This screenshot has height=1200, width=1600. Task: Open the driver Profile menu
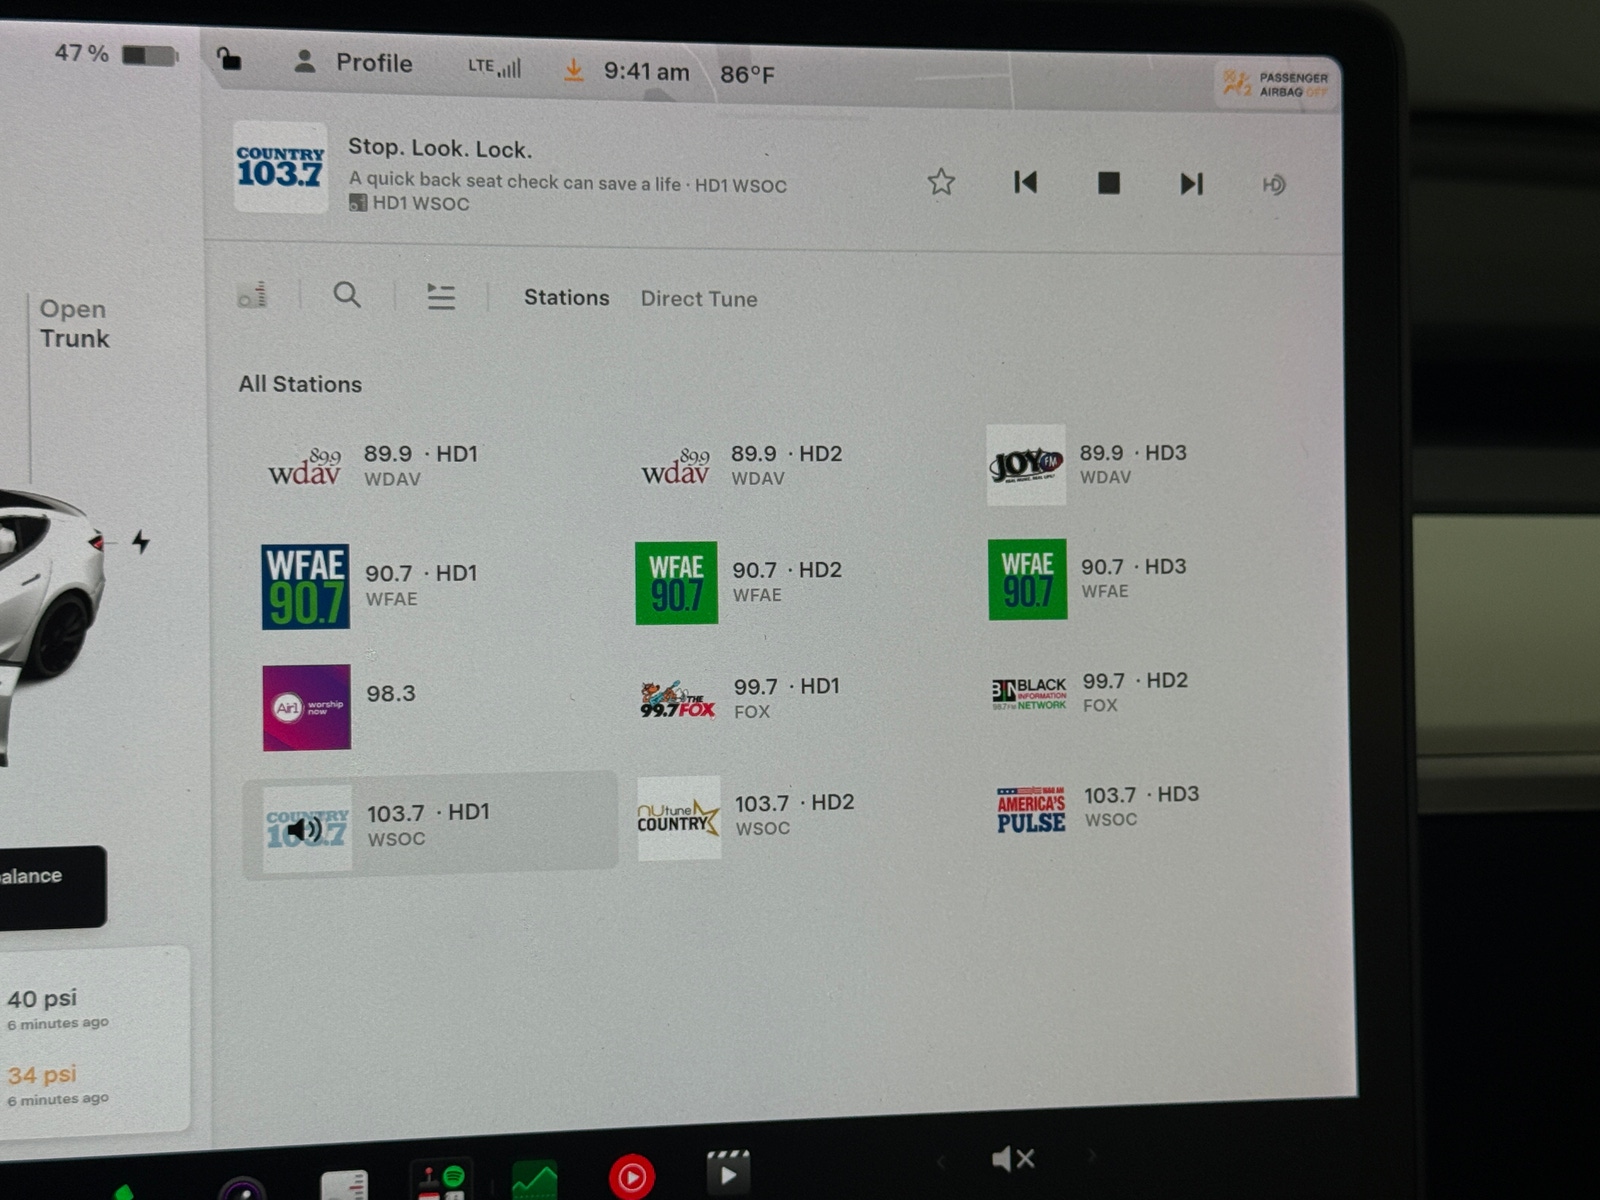(x=353, y=62)
